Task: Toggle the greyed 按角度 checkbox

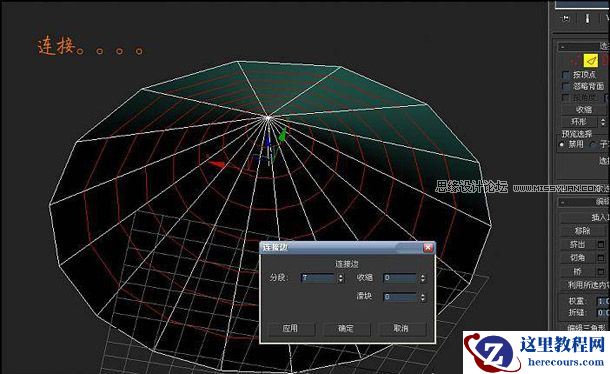Action: pyautogui.click(x=566, y=98)
